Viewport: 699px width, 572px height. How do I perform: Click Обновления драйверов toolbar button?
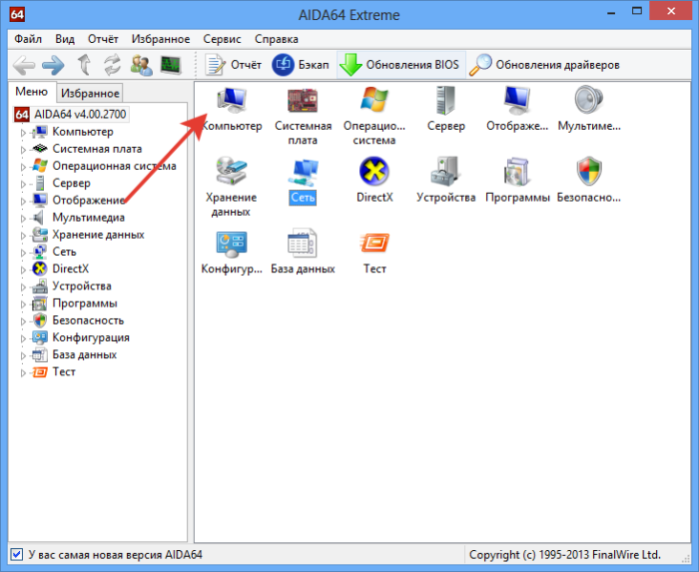point(545,65)
